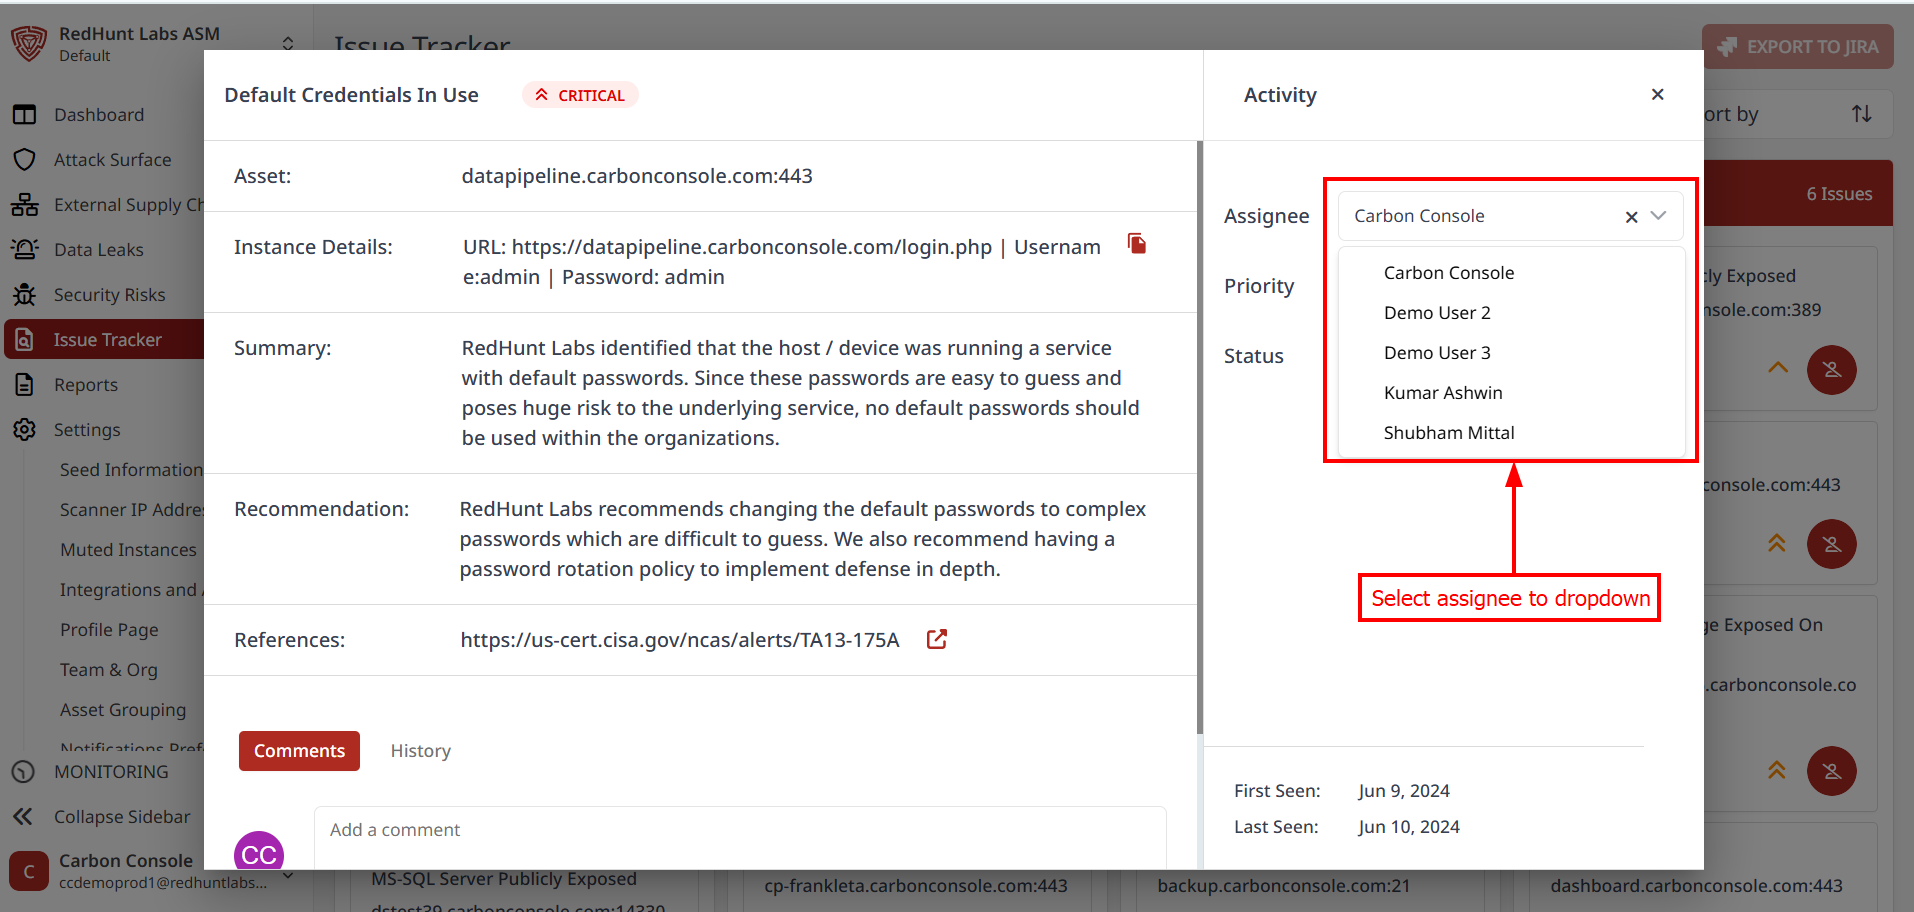1914x912 pixels.
Task: Open the Data Leaks section
Action: click(98, 250)
